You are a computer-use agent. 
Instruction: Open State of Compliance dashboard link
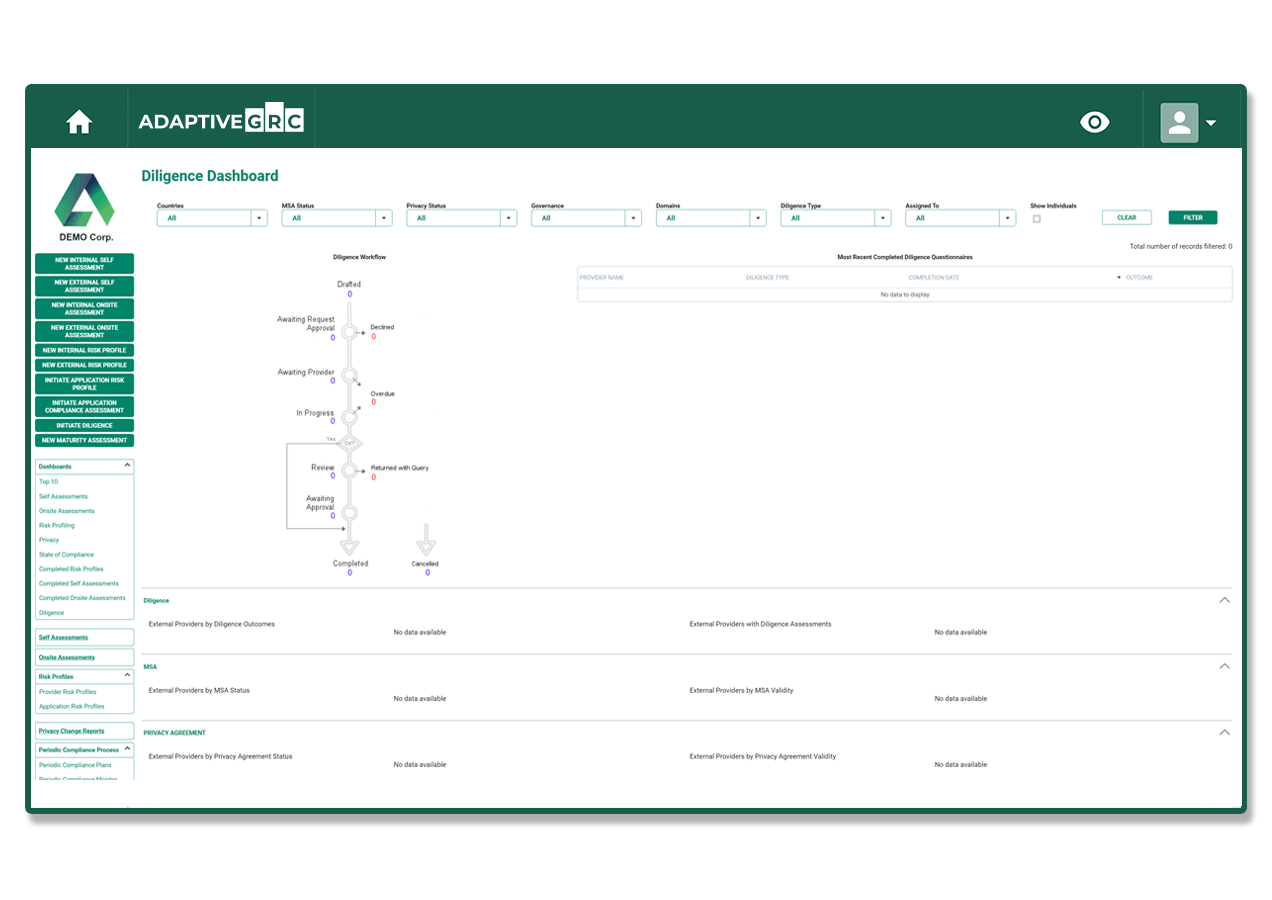tap(66, 554)
